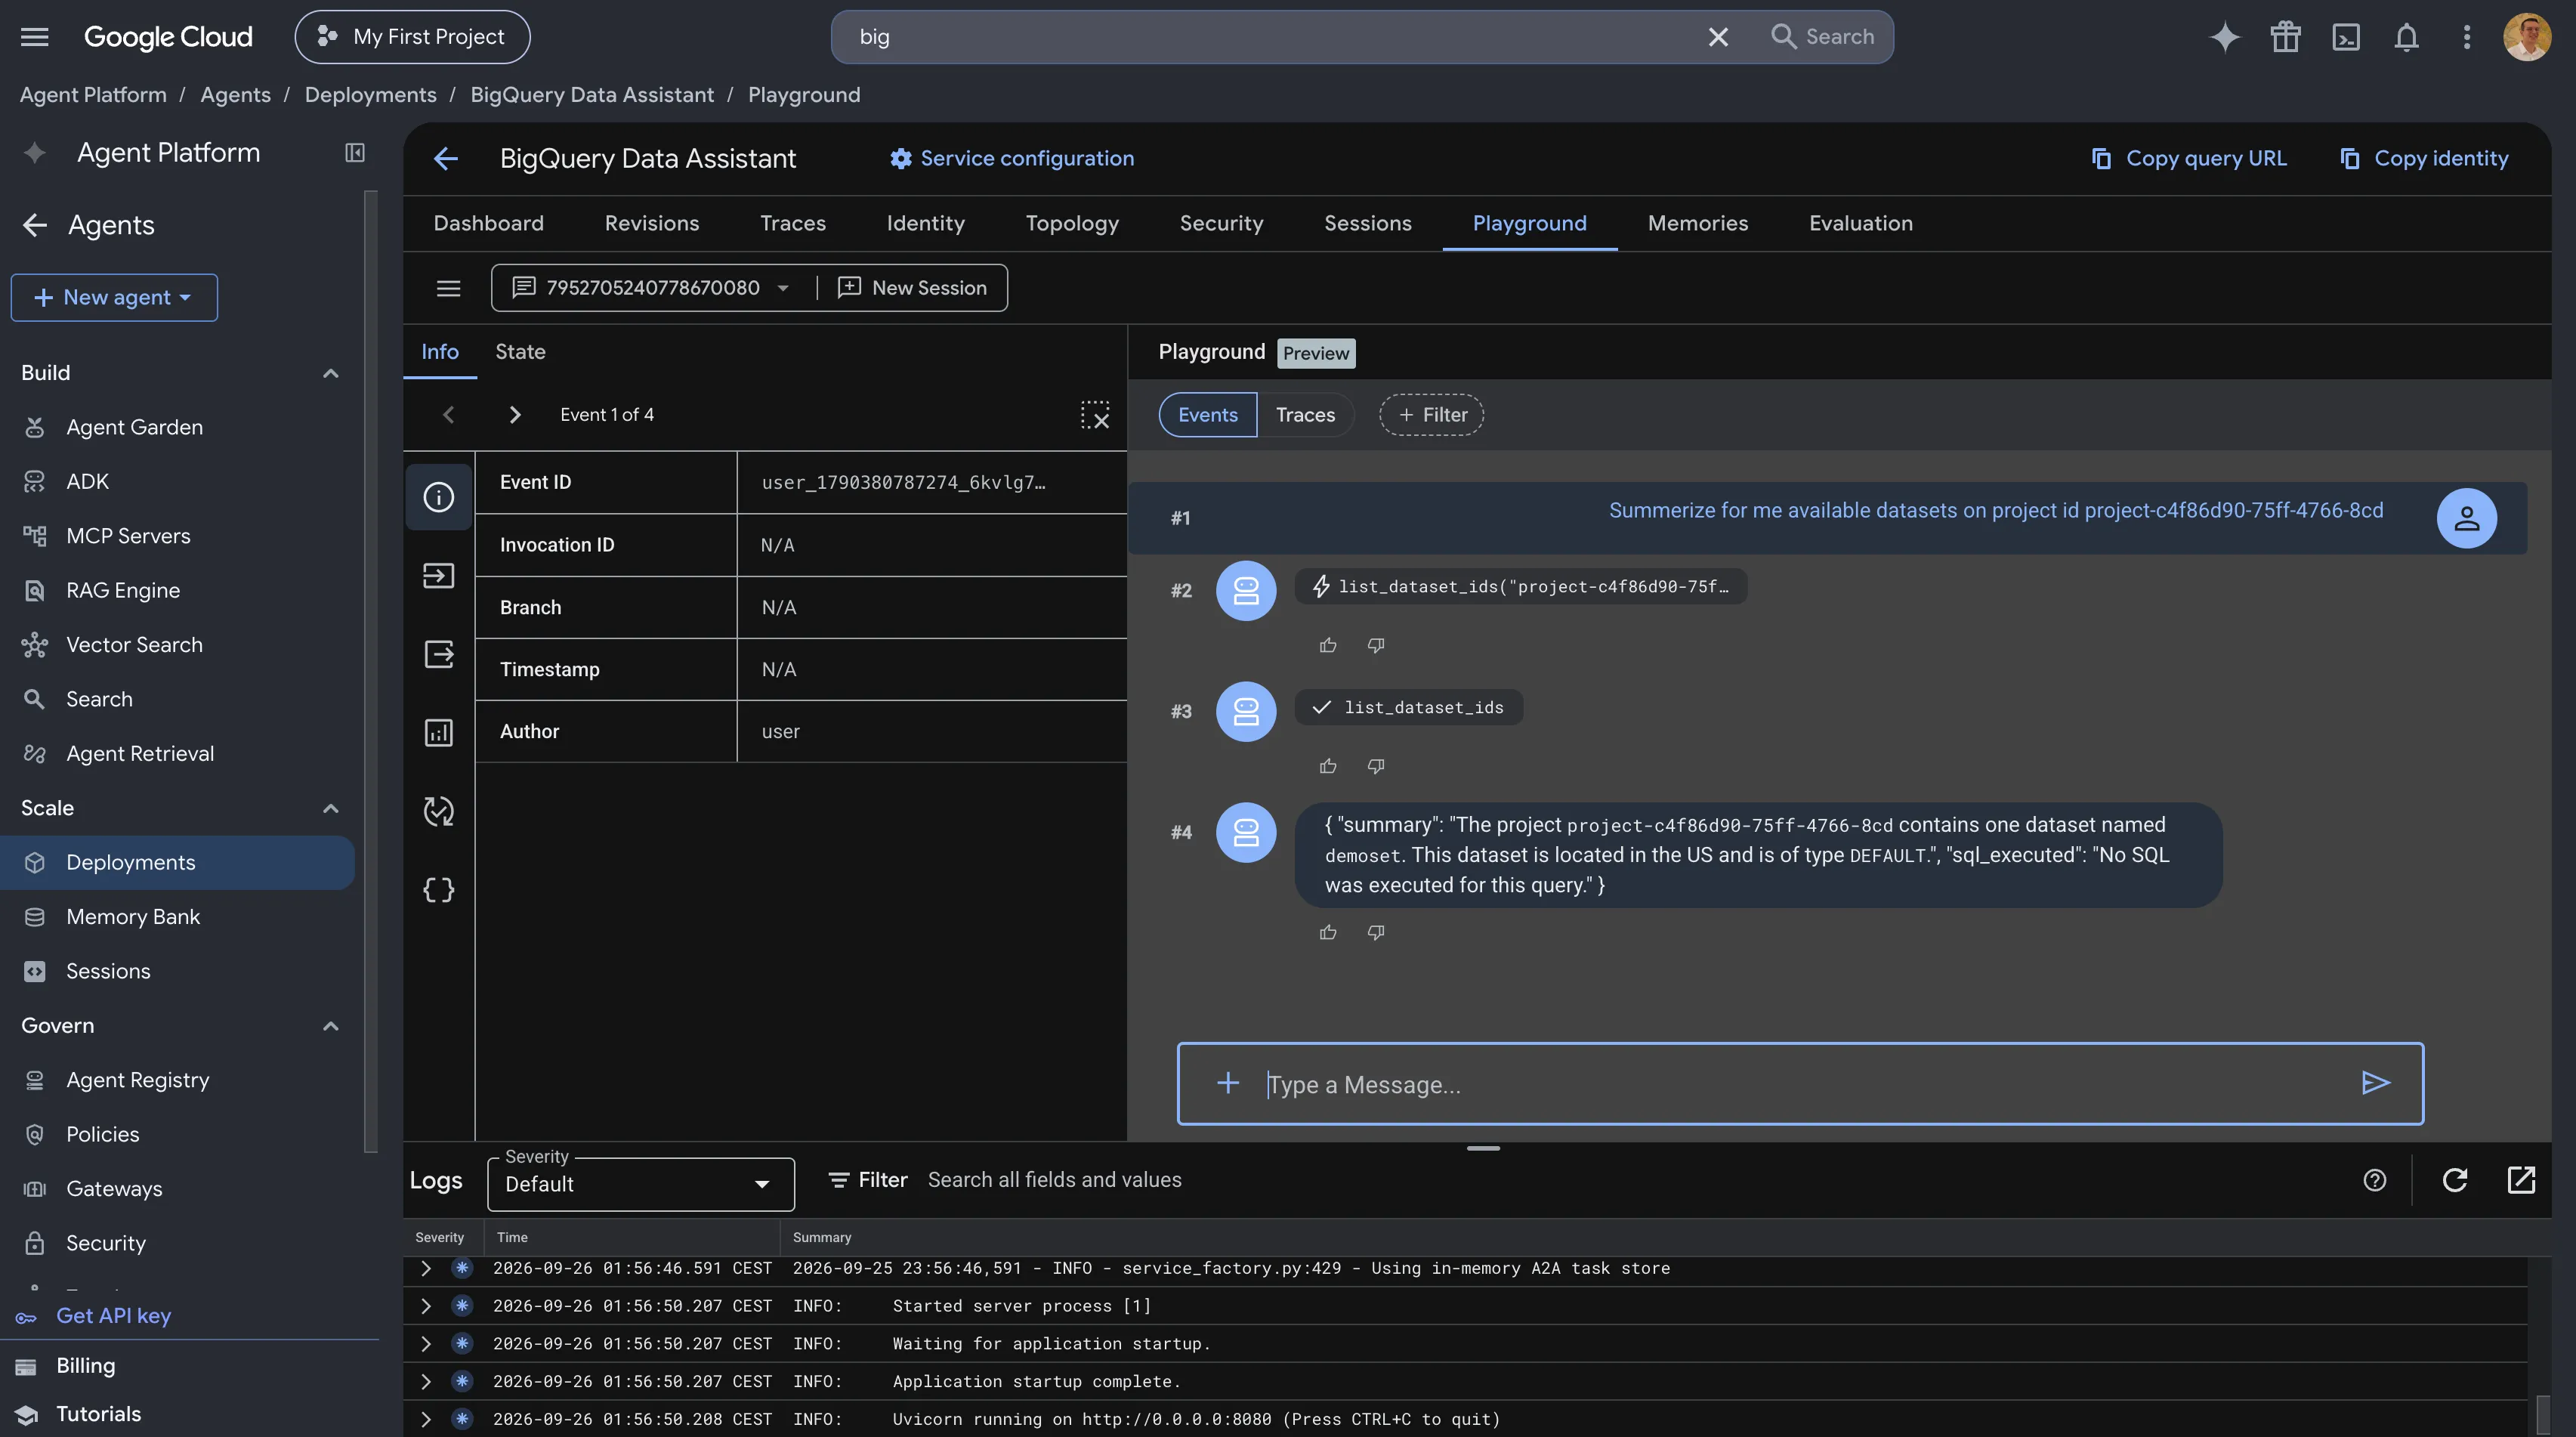The image size is (2576, 1437).
Task: Open the raw JSON braces icon
Action: pyautogui.click(x=438, y=890)
